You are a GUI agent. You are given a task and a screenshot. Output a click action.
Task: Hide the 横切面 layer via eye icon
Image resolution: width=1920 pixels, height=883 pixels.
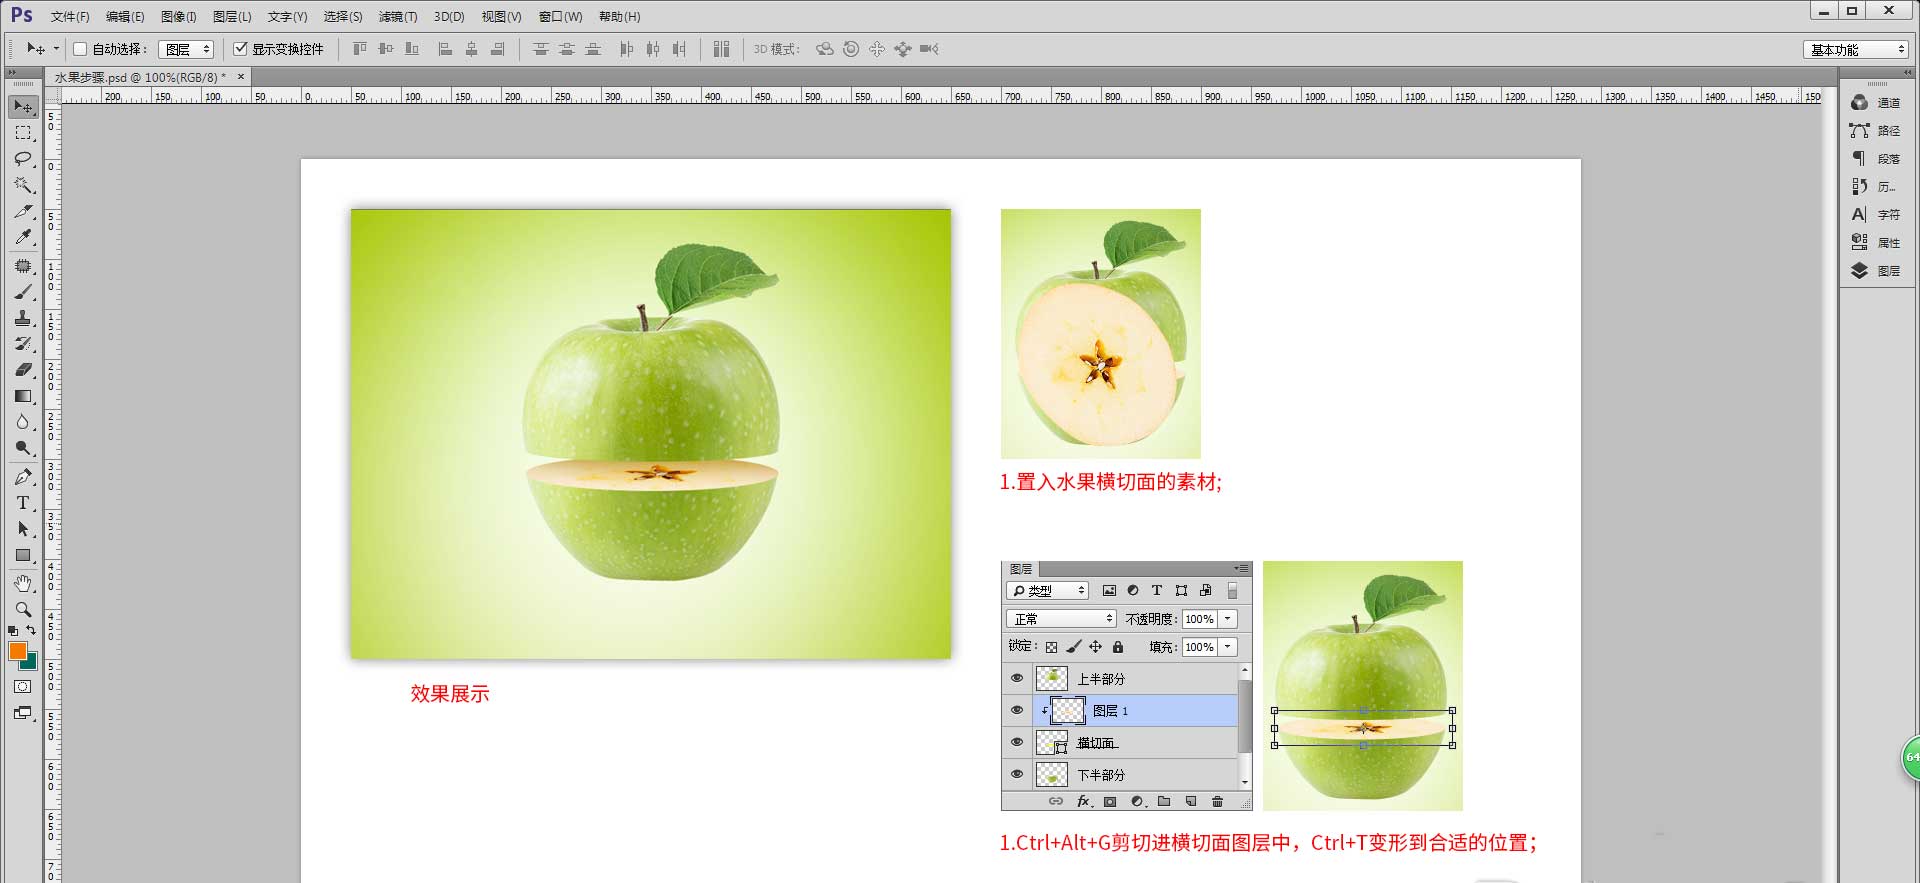click(1017, 742)
